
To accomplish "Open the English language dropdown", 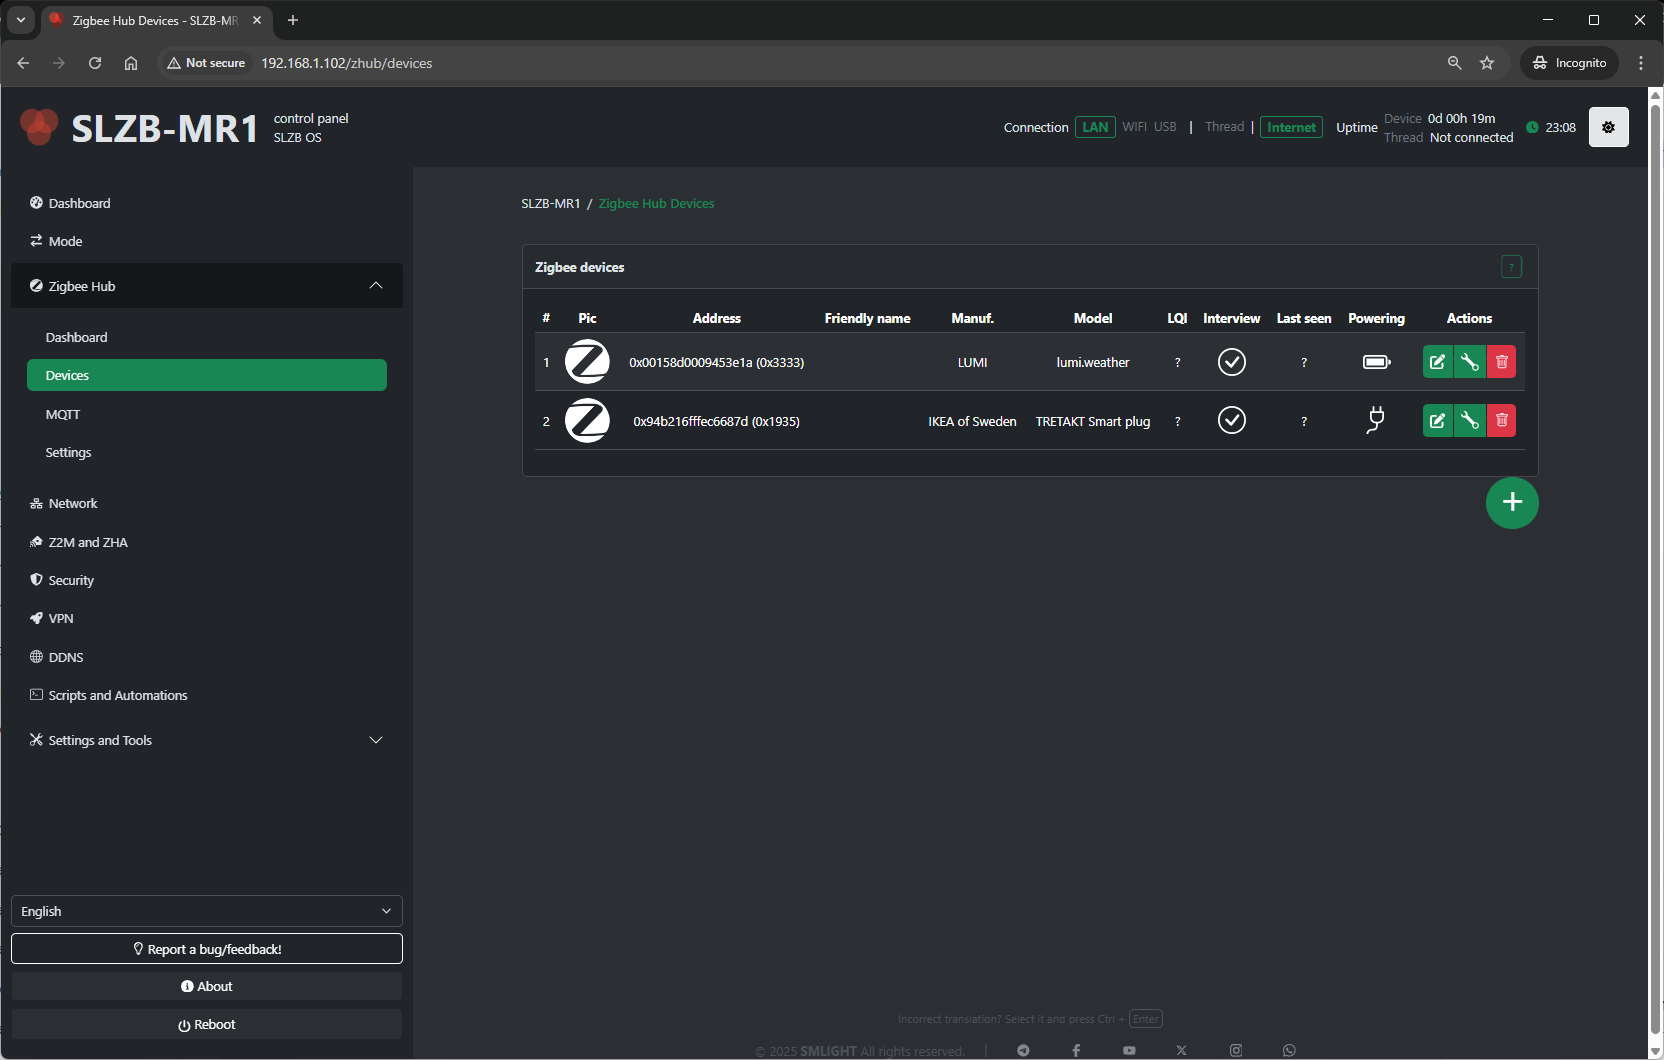I will 206,911.
